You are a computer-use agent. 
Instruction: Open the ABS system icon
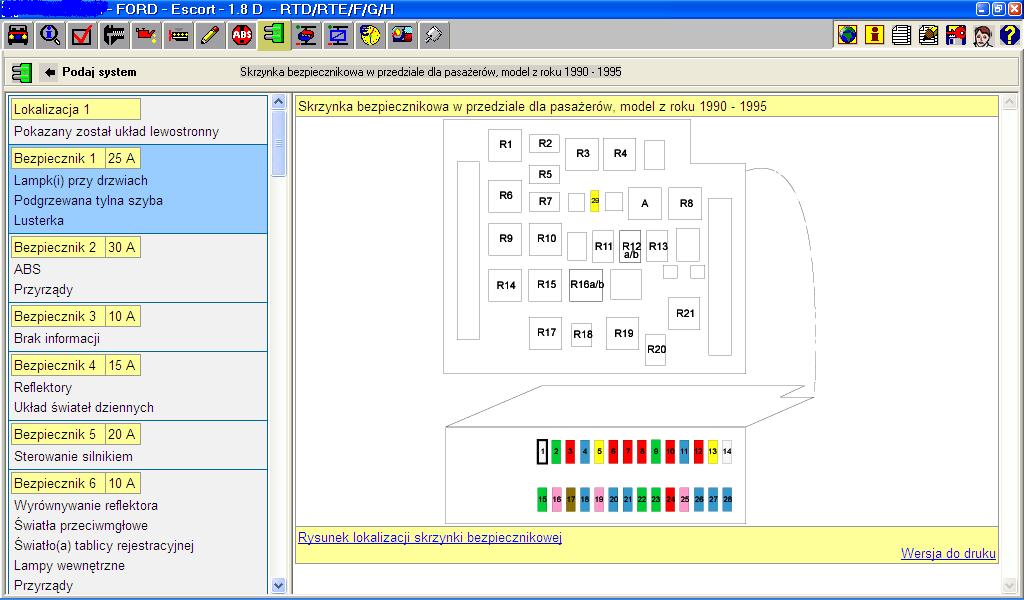(241, 36)
